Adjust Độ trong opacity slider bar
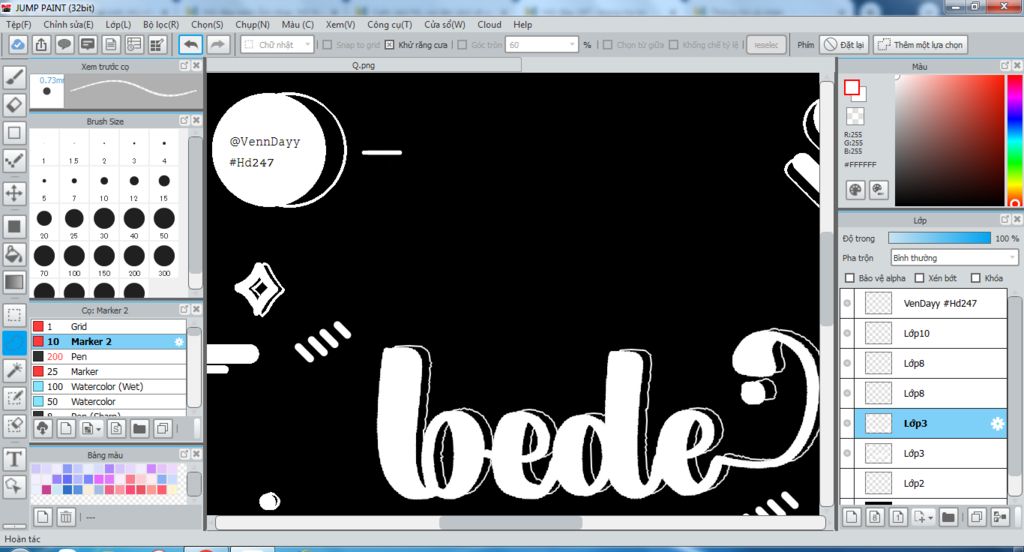Viewport: 1024px width, 552px height. pyautogui.click(x=939, y=238)
